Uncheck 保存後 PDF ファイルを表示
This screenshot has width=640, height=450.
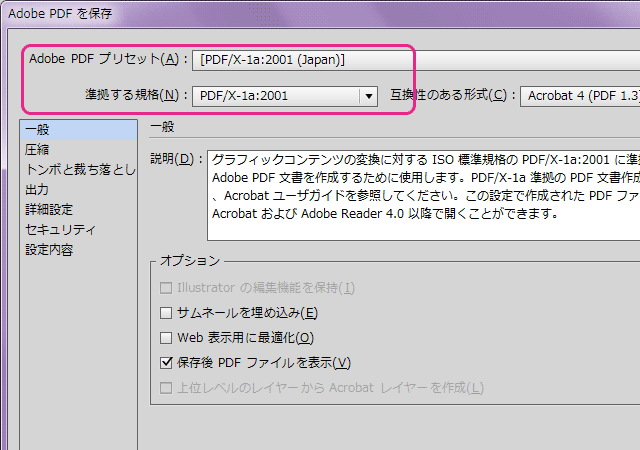tap(166, 363)
